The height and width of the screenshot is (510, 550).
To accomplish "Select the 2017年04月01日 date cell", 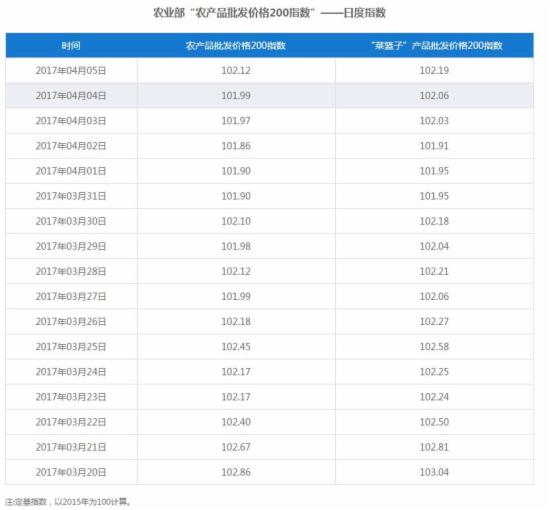I will pyautogui.click(x=71, y=171).
